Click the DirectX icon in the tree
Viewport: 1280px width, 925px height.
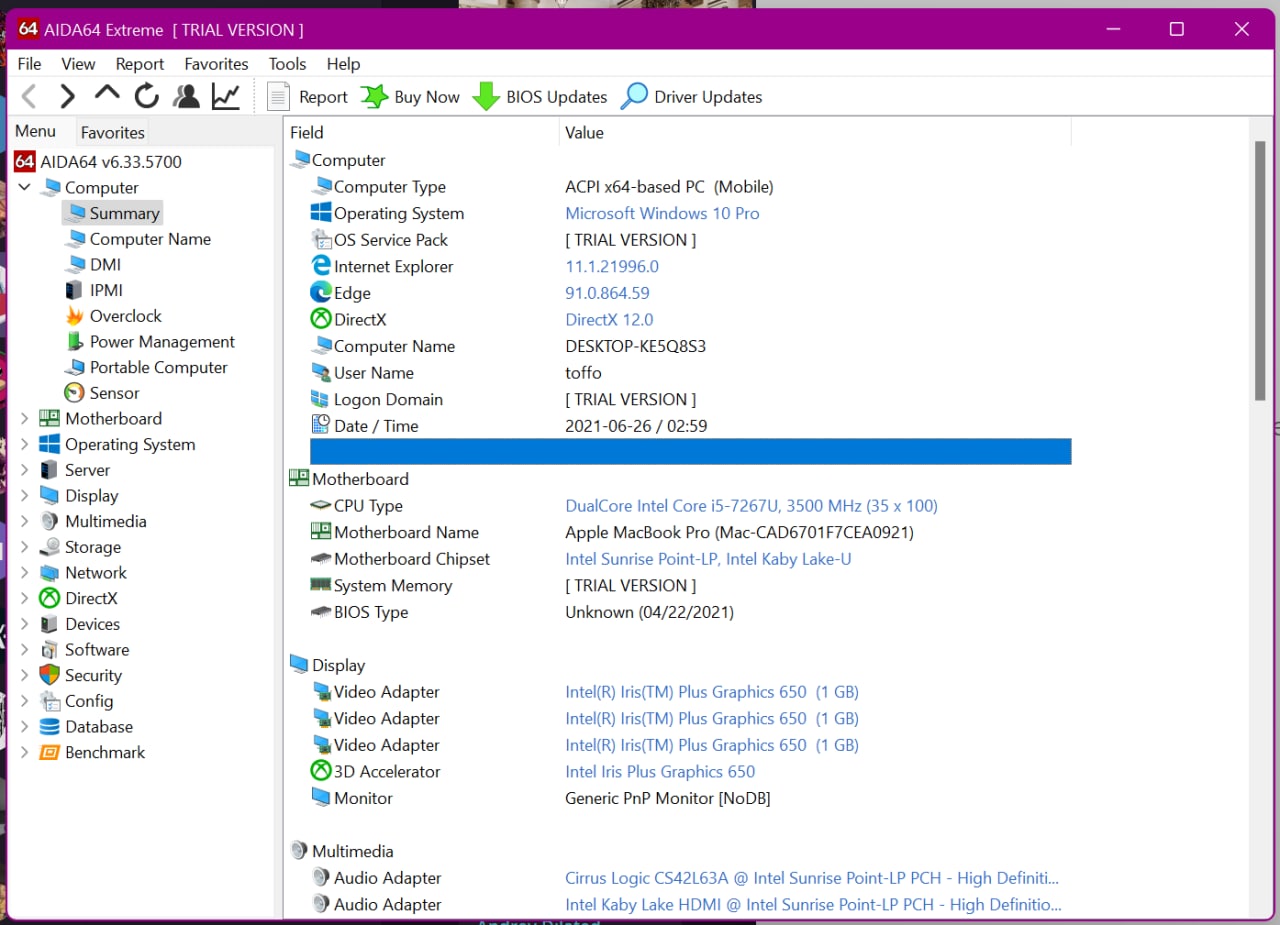(49, 599)
